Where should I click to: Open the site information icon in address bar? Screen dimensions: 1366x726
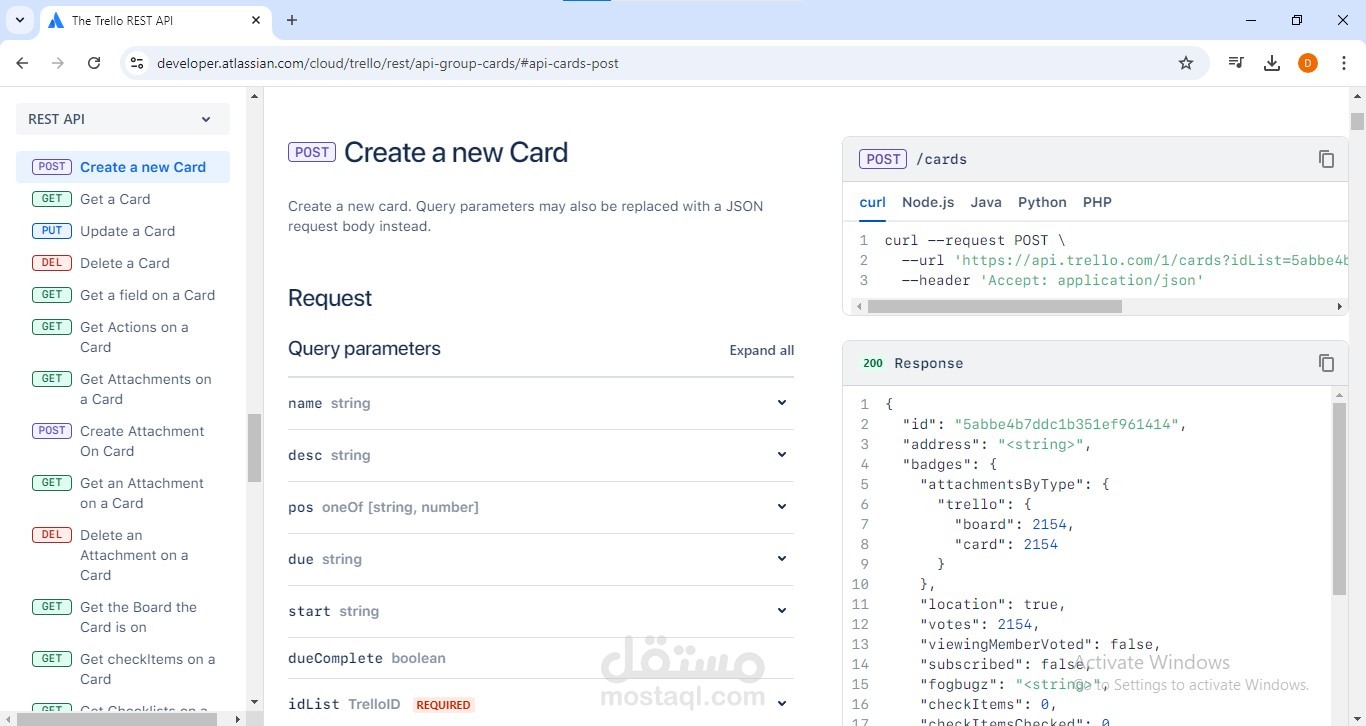click(137, 63)
